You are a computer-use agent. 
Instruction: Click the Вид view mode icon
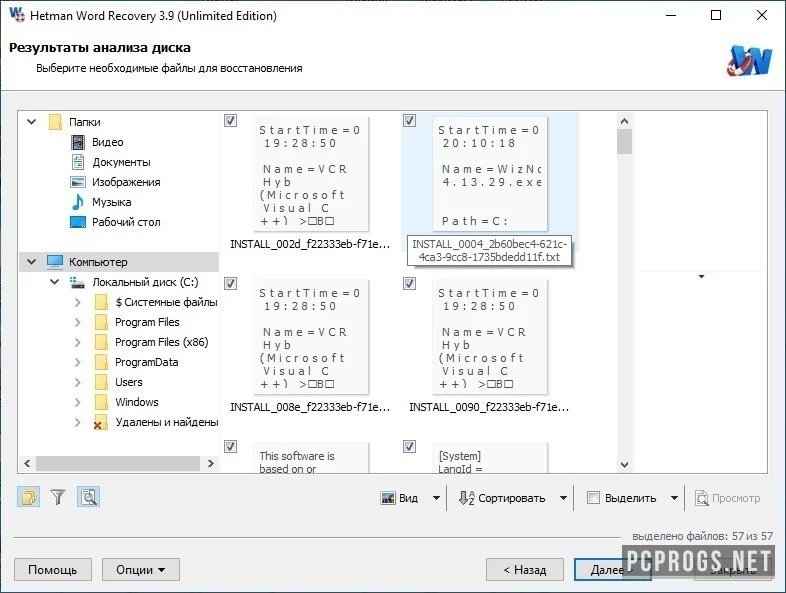coord(388,498)
